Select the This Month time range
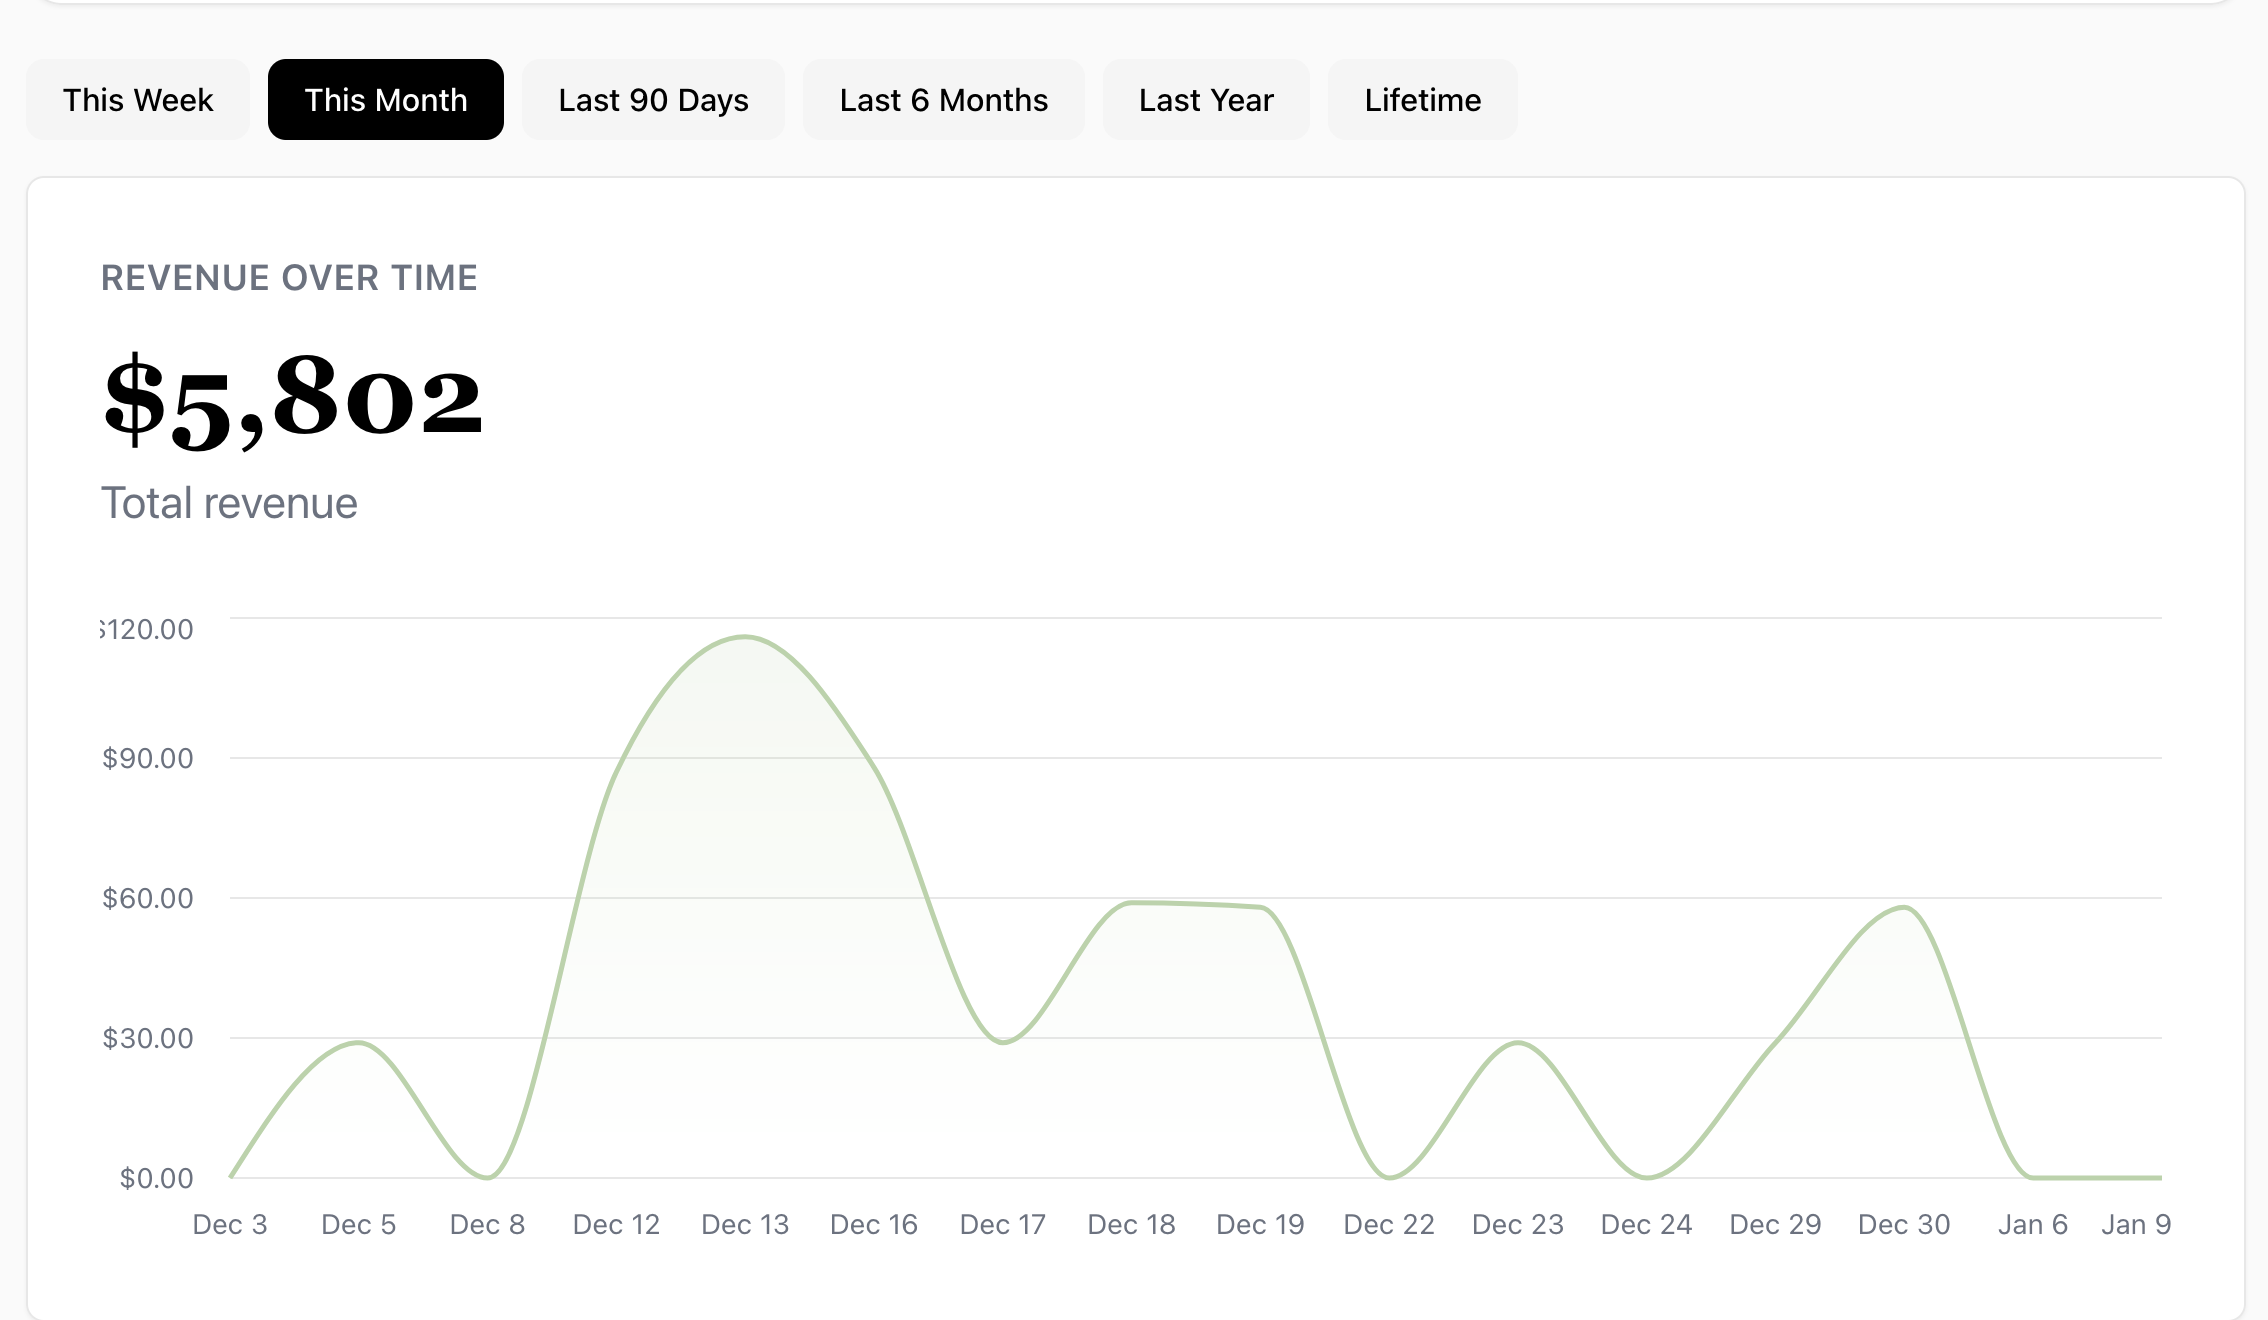 click(385, 100)
